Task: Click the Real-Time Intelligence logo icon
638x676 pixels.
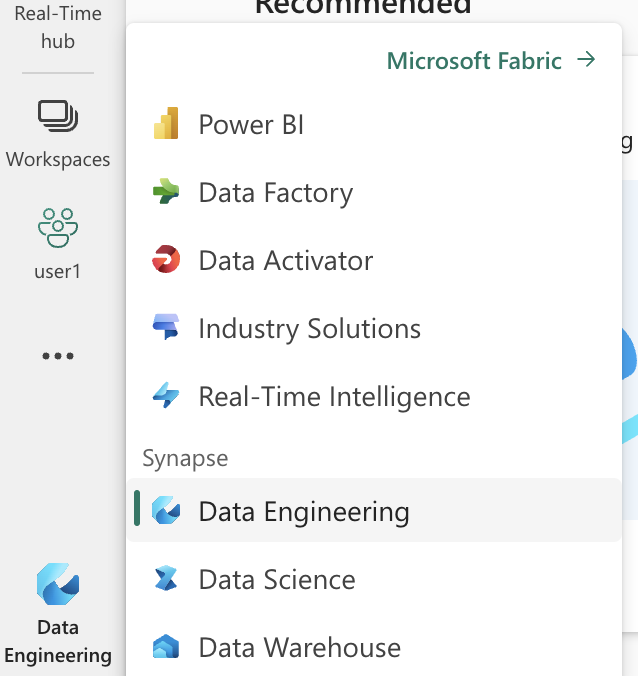Action: [x=166, y=395]
